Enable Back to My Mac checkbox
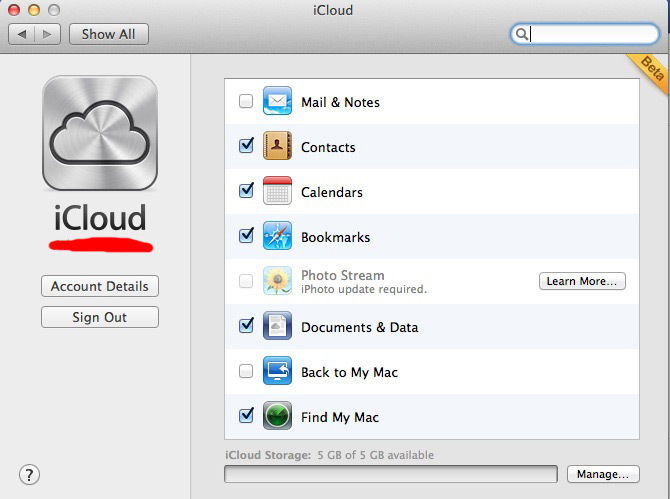 pos(246,372)
